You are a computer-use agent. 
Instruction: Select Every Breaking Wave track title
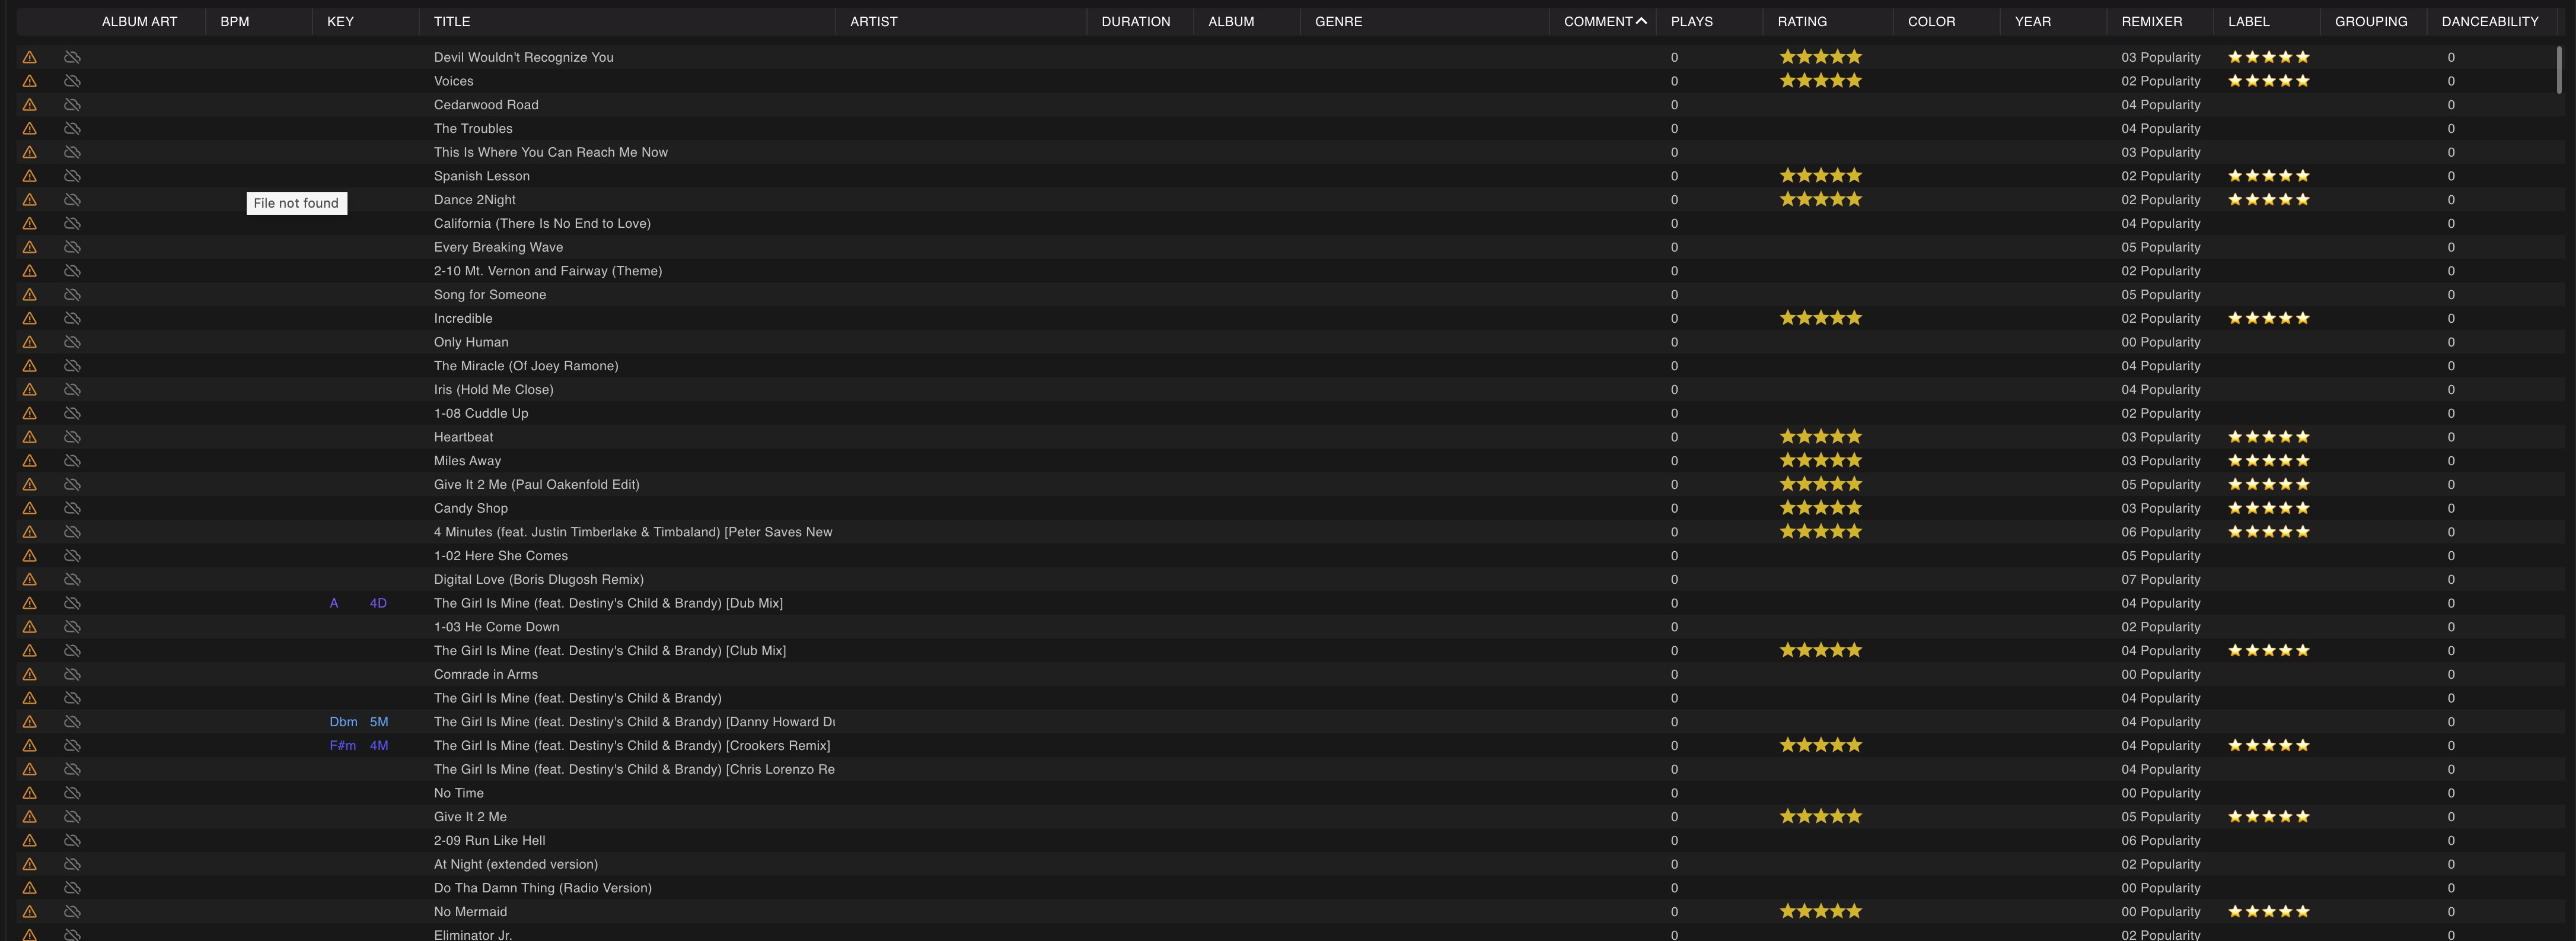pos(498,247)
